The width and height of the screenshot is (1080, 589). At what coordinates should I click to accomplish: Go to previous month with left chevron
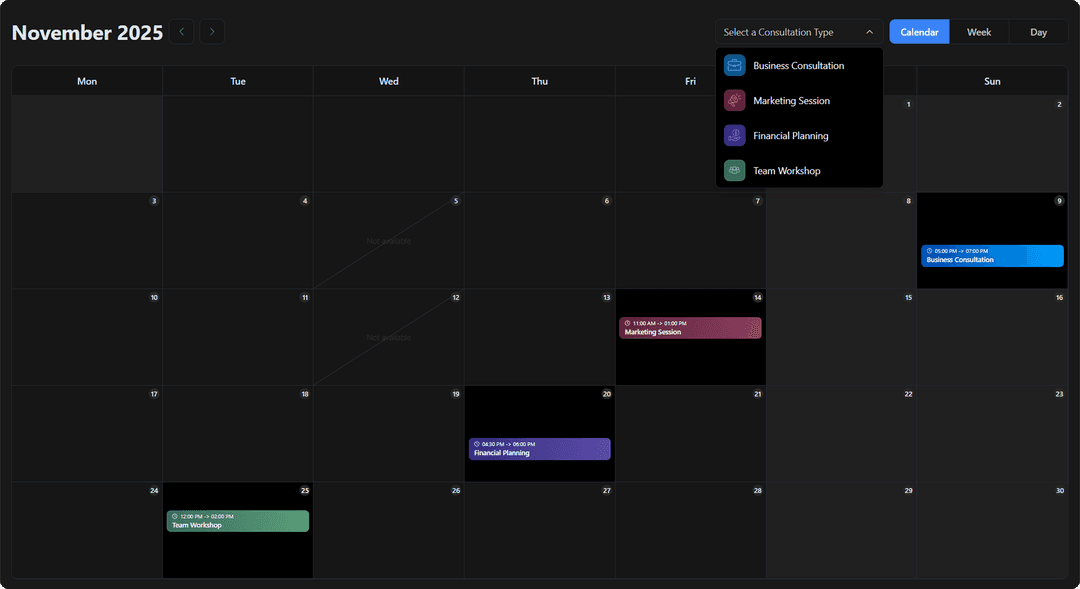(181, 32)
